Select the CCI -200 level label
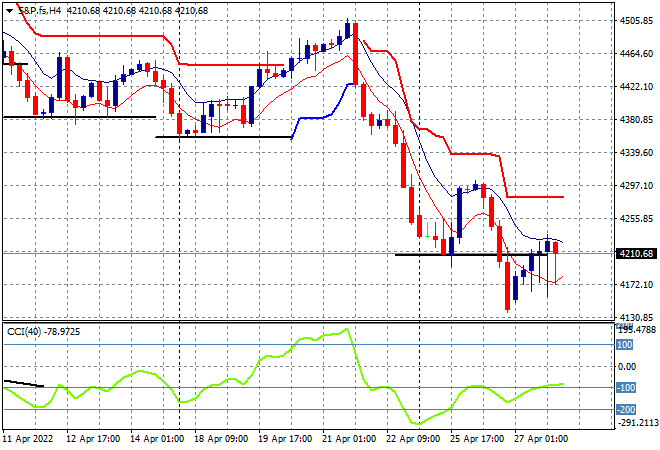 [x=626, y=409]
